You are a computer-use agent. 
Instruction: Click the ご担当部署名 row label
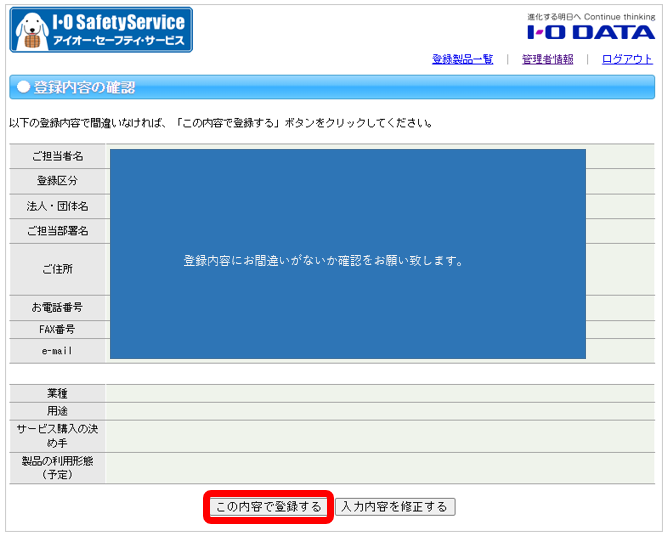(x=57, y=231)
